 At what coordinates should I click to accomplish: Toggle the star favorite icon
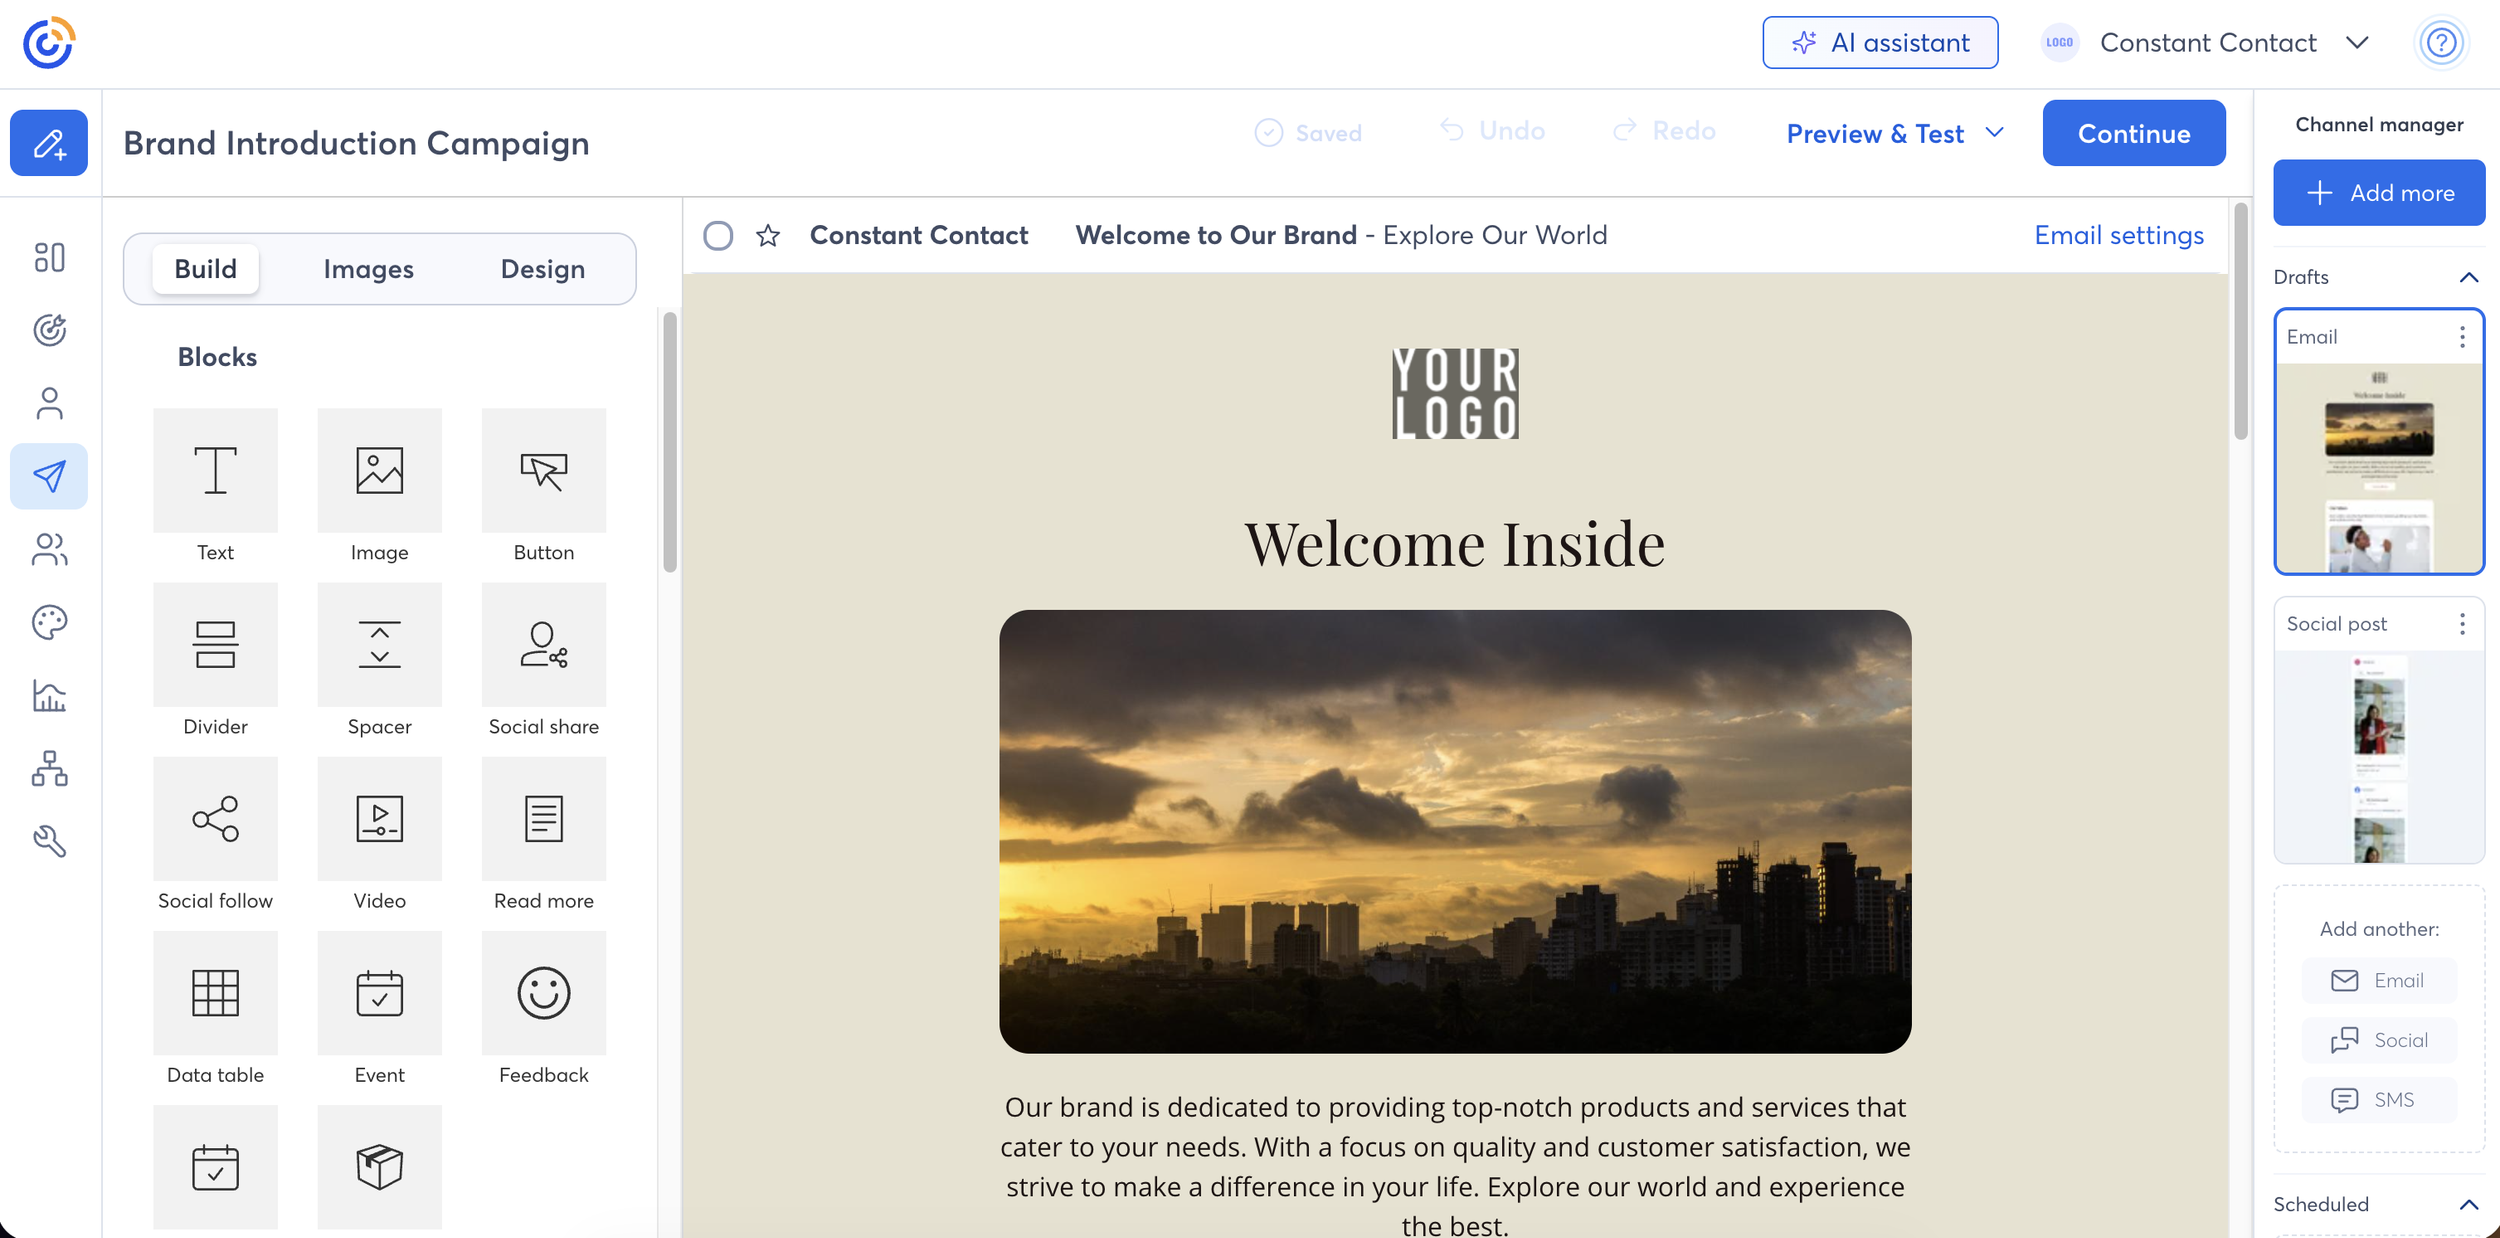click(768, 236)
